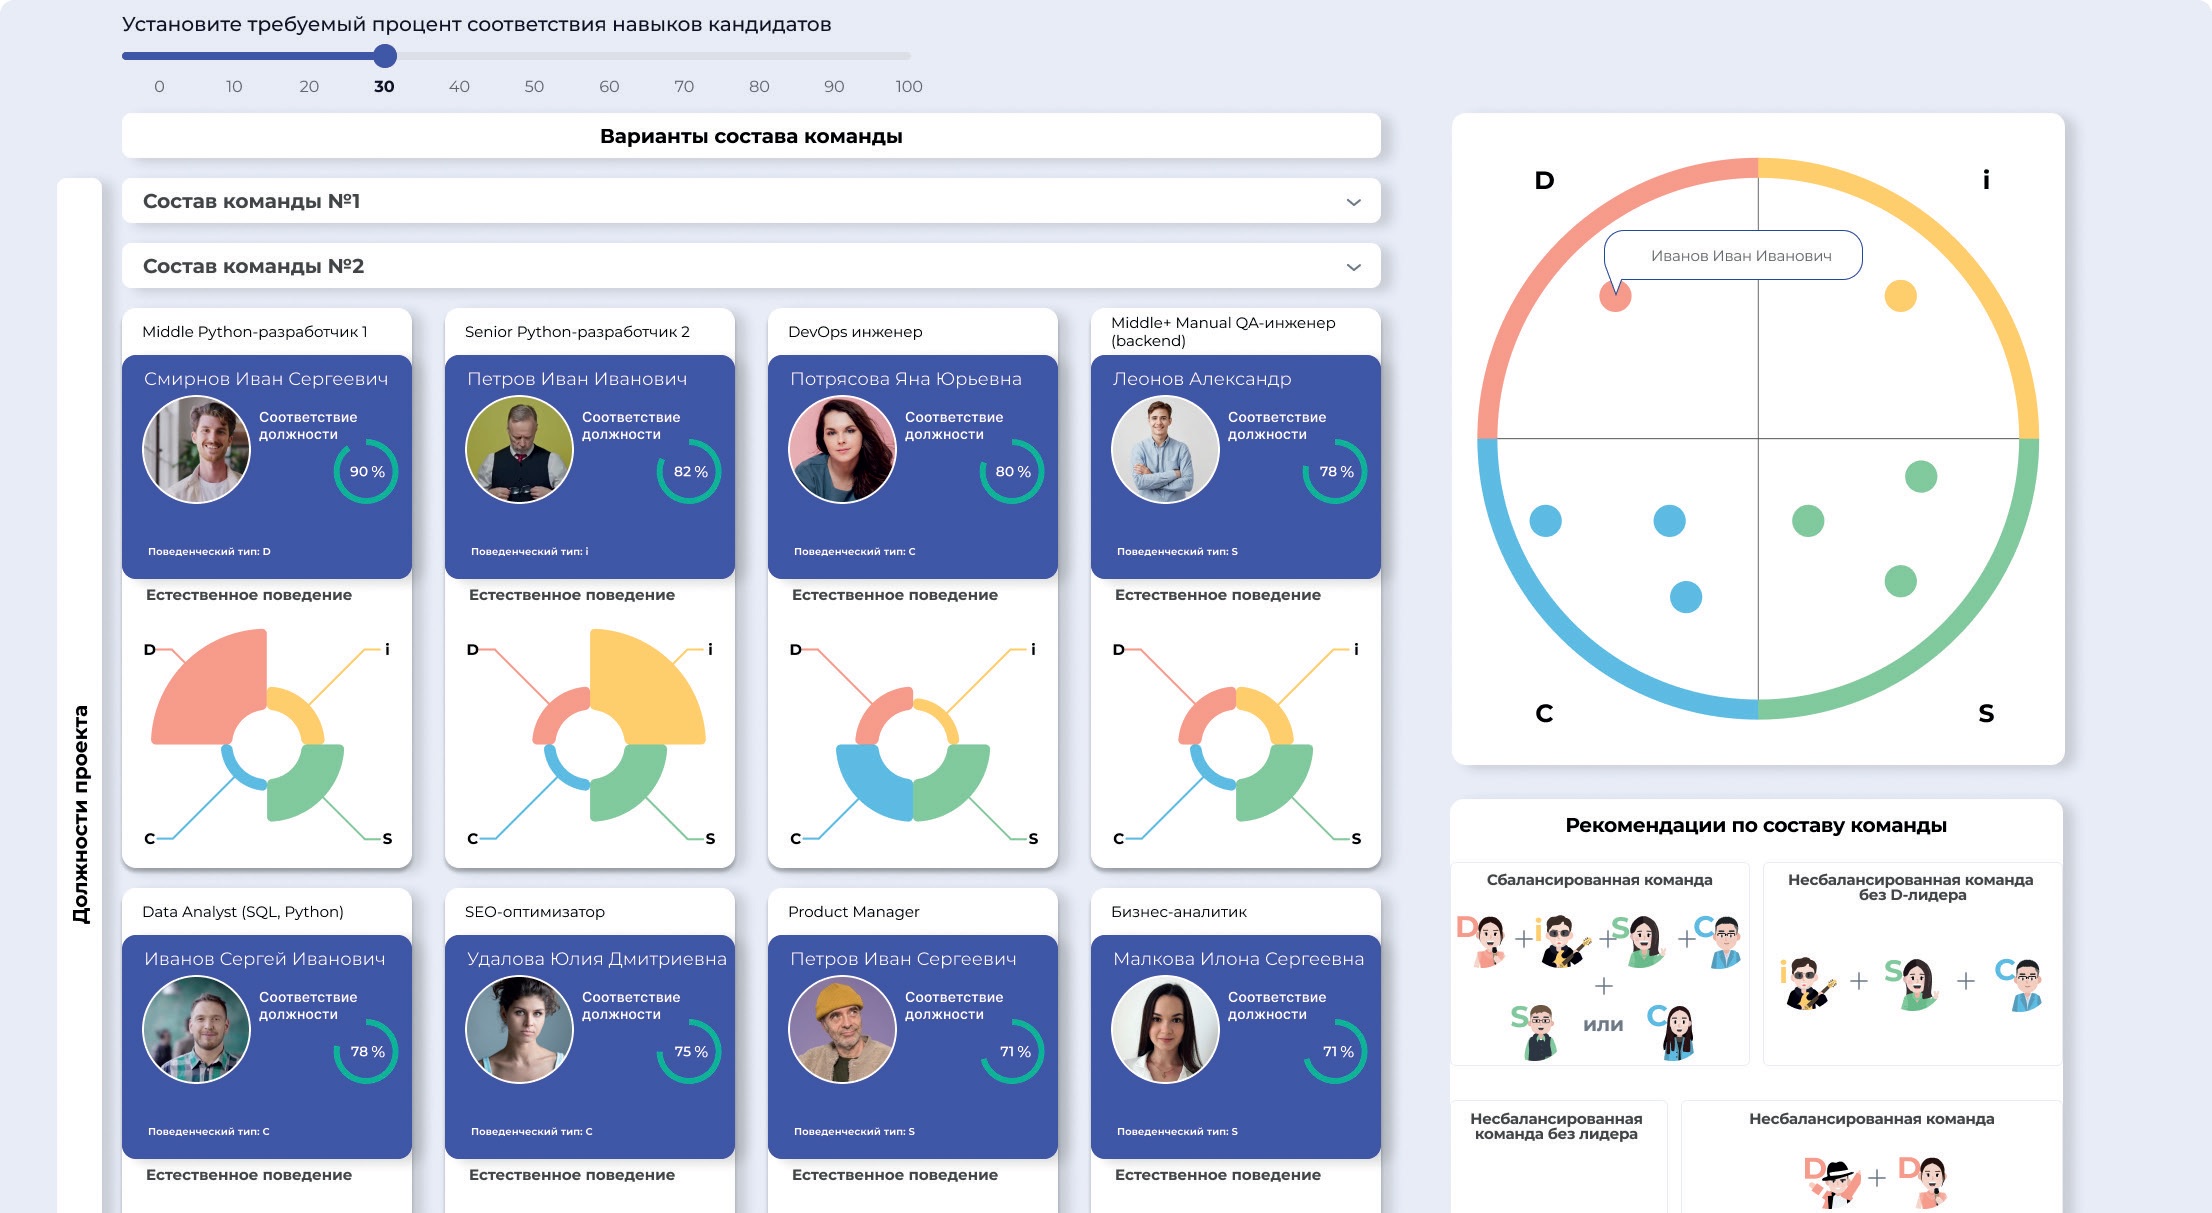Click the Несбалансированная команда без лидера heading
Viewport: 2212px width, 1213px height.
(x=1556, y=1126)
